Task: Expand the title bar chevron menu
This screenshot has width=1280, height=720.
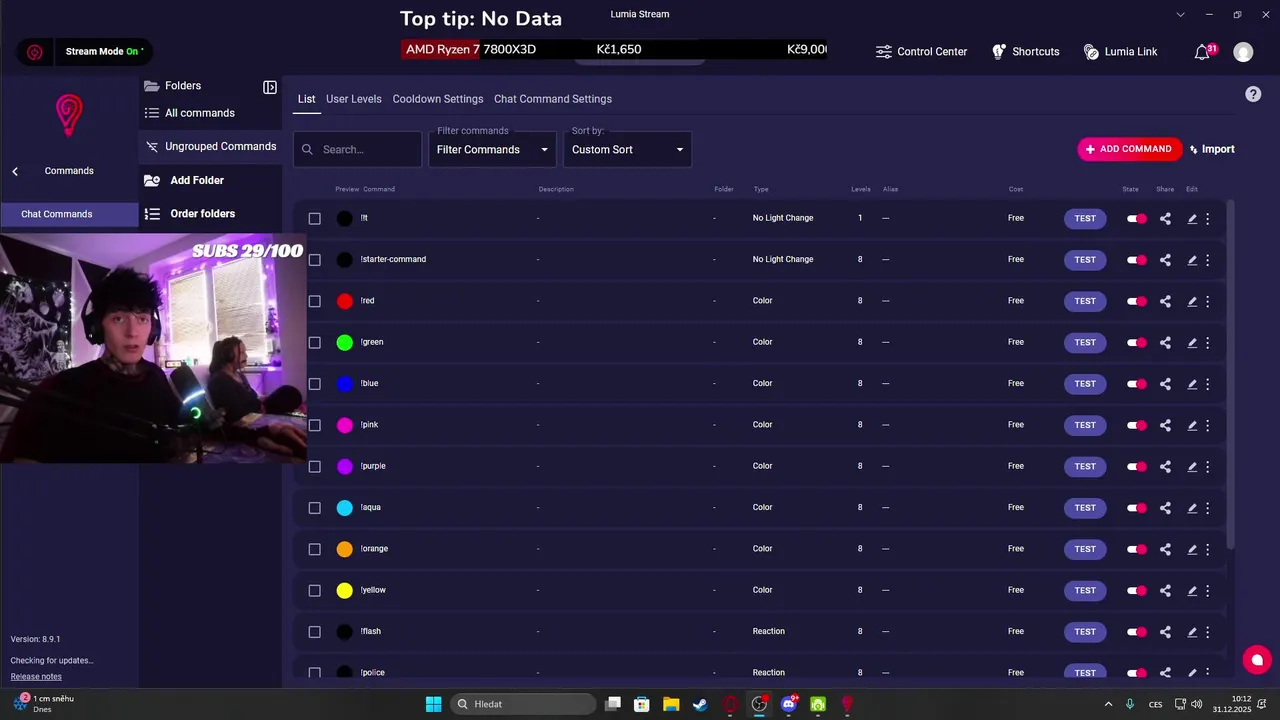Action: pos(1181,15)
